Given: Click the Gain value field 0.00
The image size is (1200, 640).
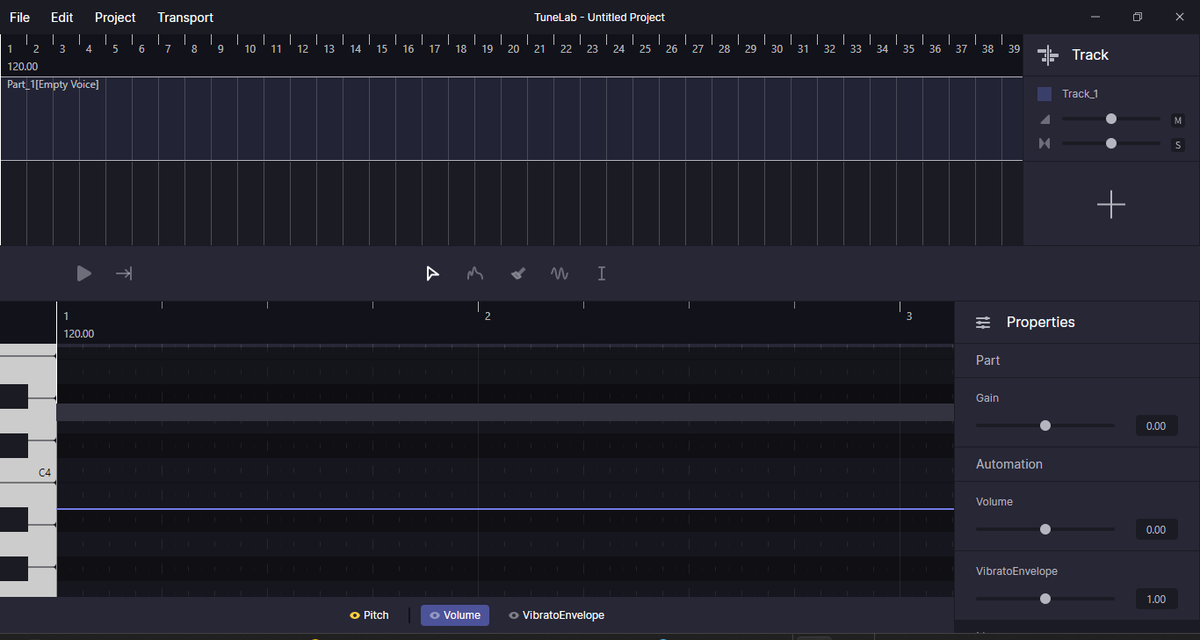Looking at the screenshot, I should 1156,426.
